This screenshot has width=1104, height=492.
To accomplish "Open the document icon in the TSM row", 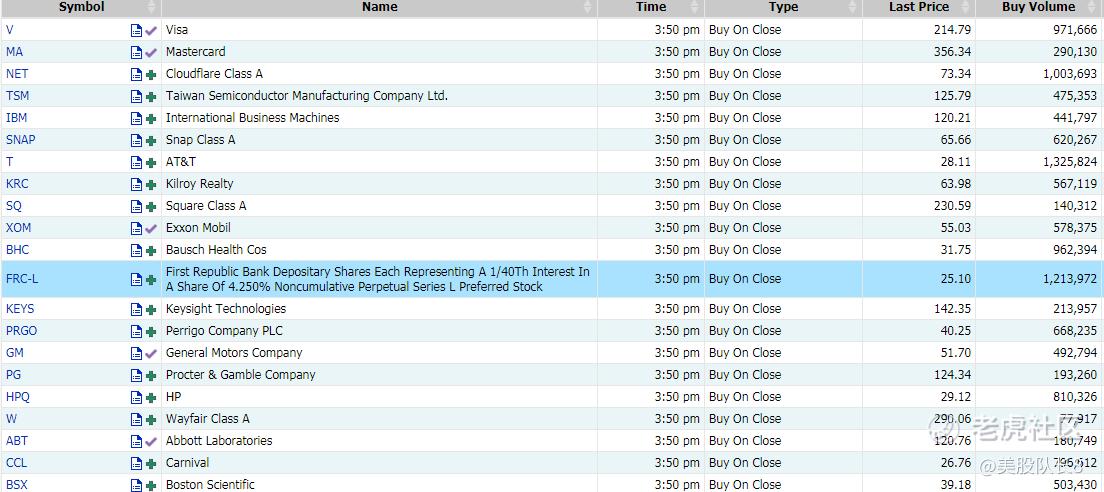I will [x=136, y=96].
